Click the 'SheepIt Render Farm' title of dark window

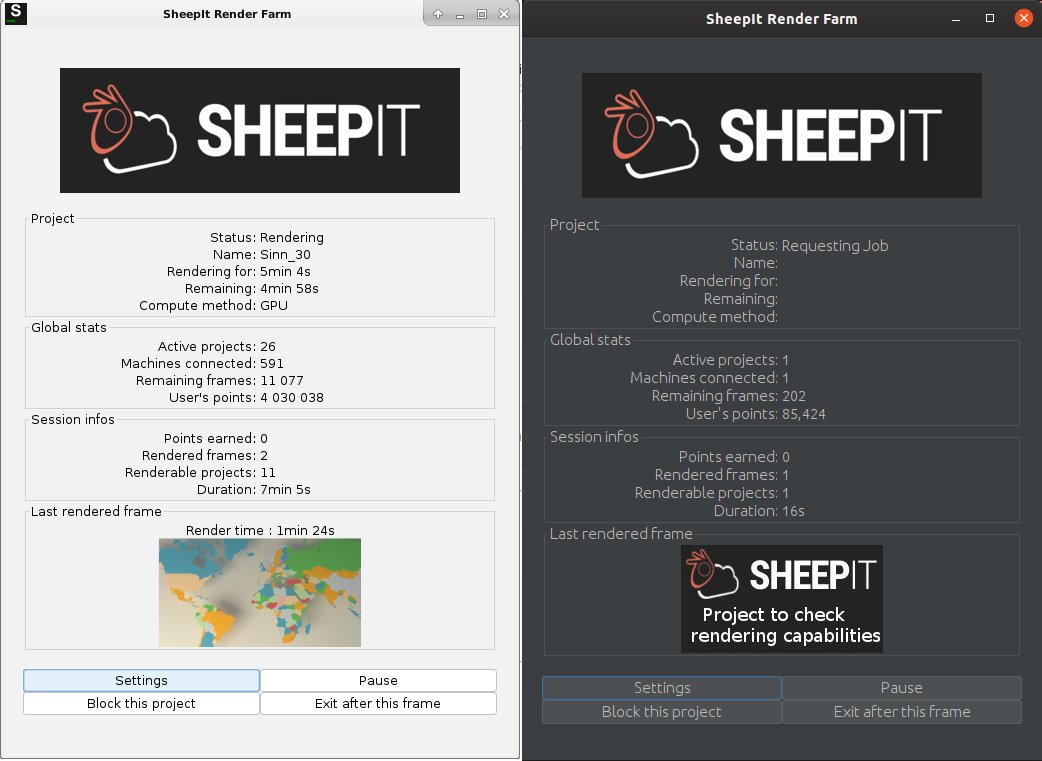pyautogui.click(x=782, y=19)
